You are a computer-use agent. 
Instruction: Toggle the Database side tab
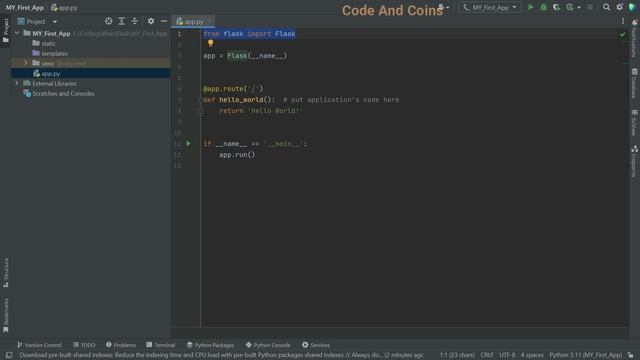(x=634, y=83)
